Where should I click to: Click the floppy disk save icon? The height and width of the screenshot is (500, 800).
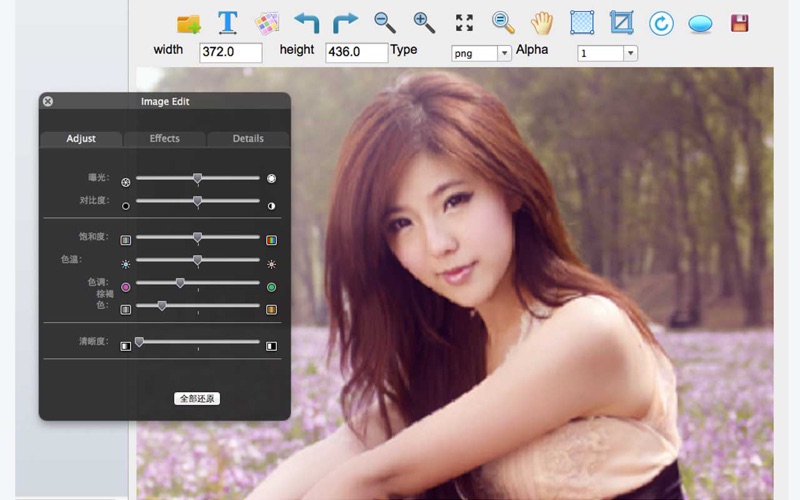coord(740,22)
